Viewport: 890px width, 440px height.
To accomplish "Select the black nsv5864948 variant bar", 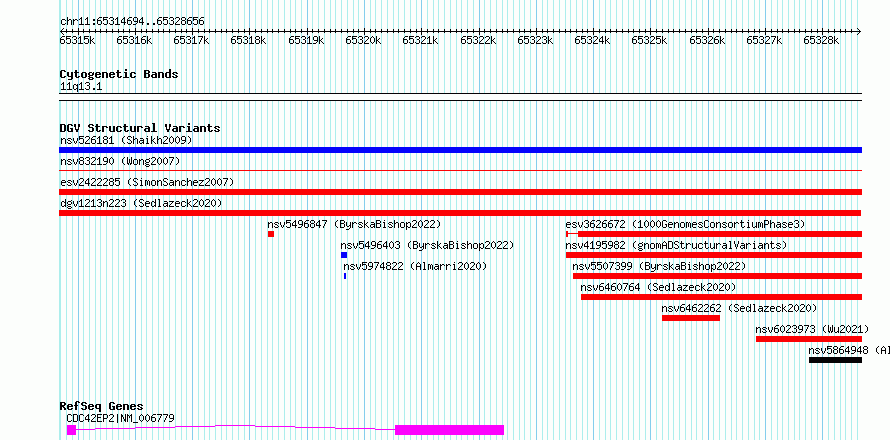I will [x=836, y=360].
